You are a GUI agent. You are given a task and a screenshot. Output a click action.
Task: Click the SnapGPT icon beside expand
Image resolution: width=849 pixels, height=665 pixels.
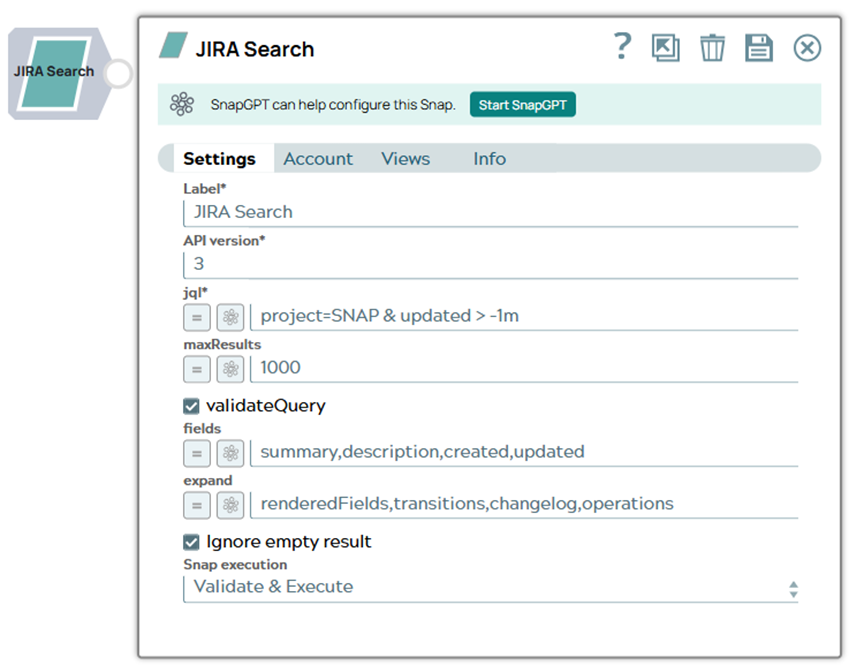pos(231,505)
